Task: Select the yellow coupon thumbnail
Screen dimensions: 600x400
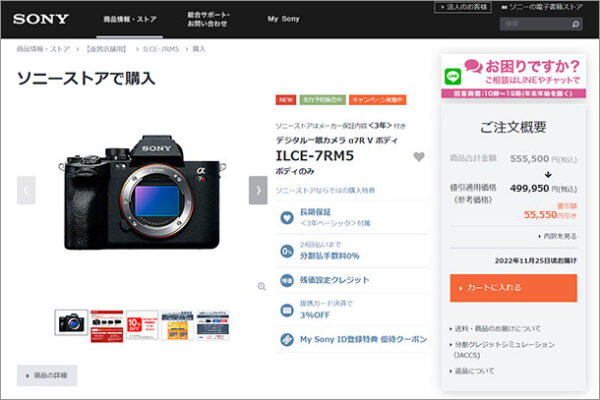Action: pos(177,325)
